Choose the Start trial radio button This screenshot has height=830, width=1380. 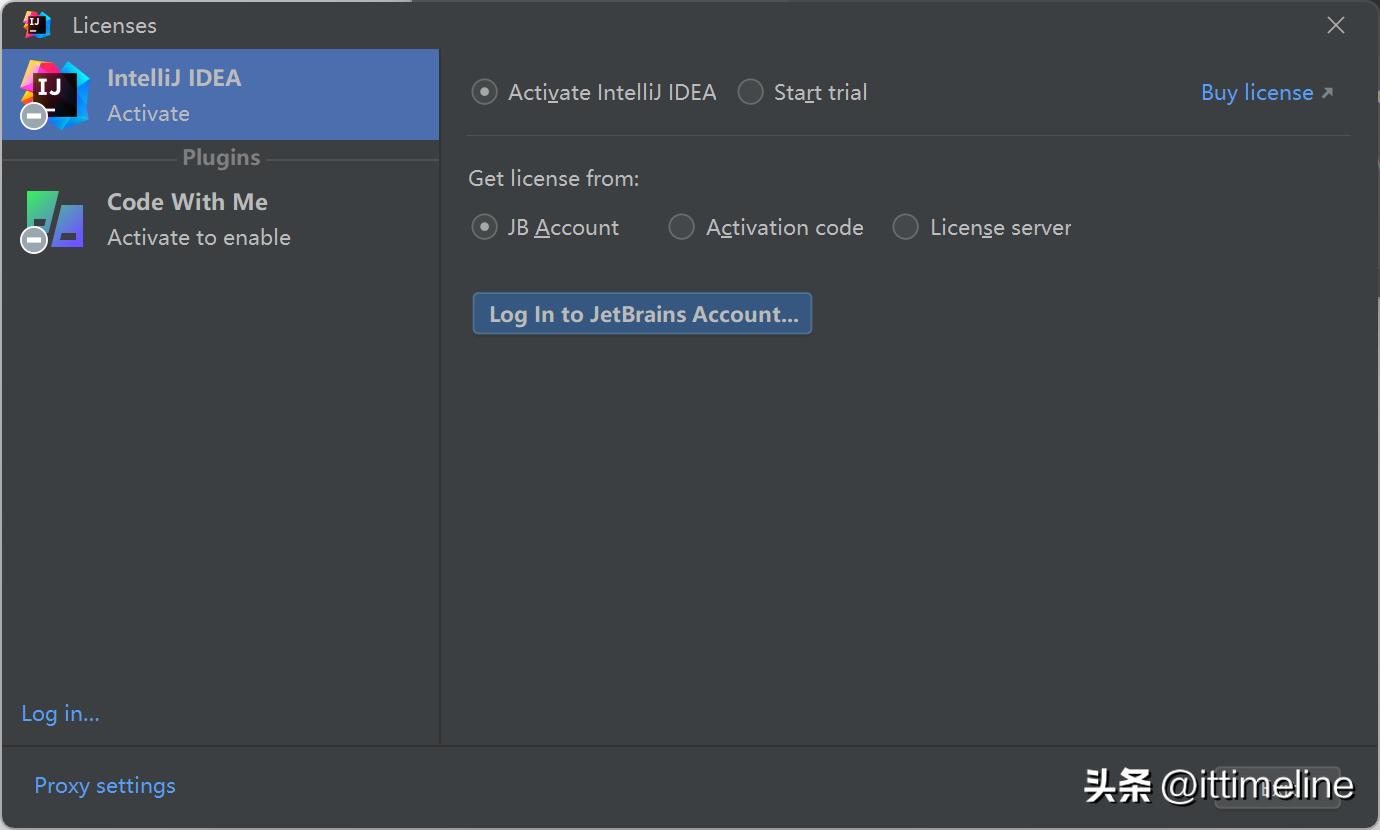(x=802, y=92)
